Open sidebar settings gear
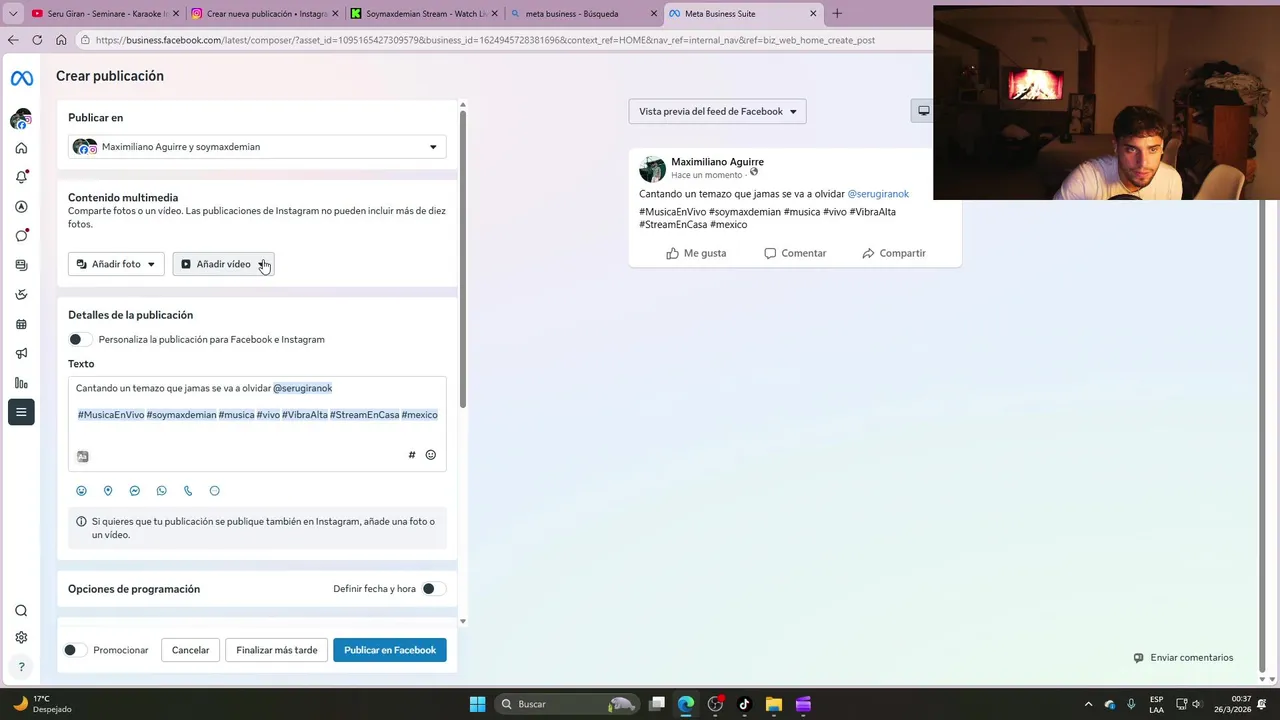The image size is (1280, 720). [x=21, y=638]
